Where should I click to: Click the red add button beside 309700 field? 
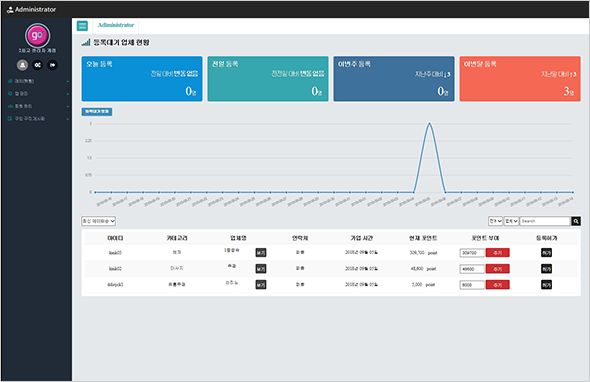(x=497, y=253)
